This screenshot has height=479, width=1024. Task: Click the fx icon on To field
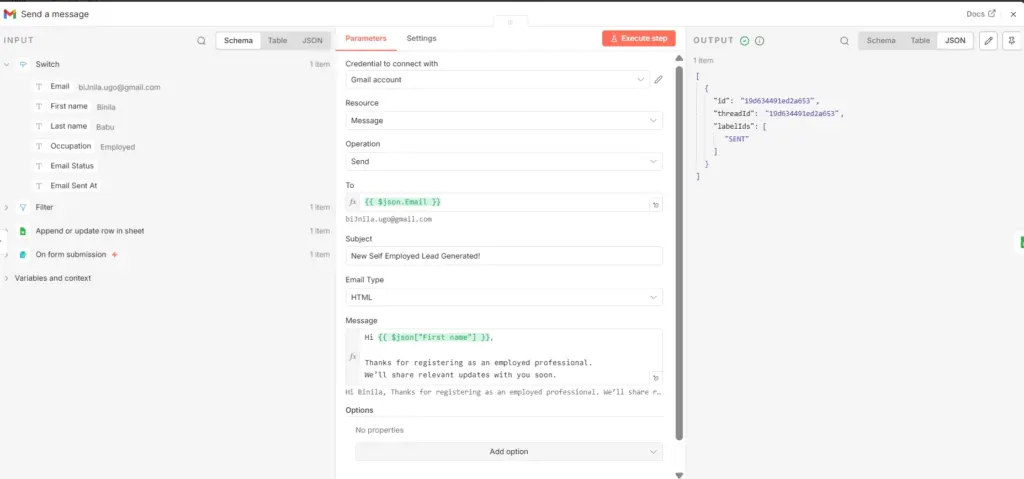pyautogui.click(x=353, y=203)
